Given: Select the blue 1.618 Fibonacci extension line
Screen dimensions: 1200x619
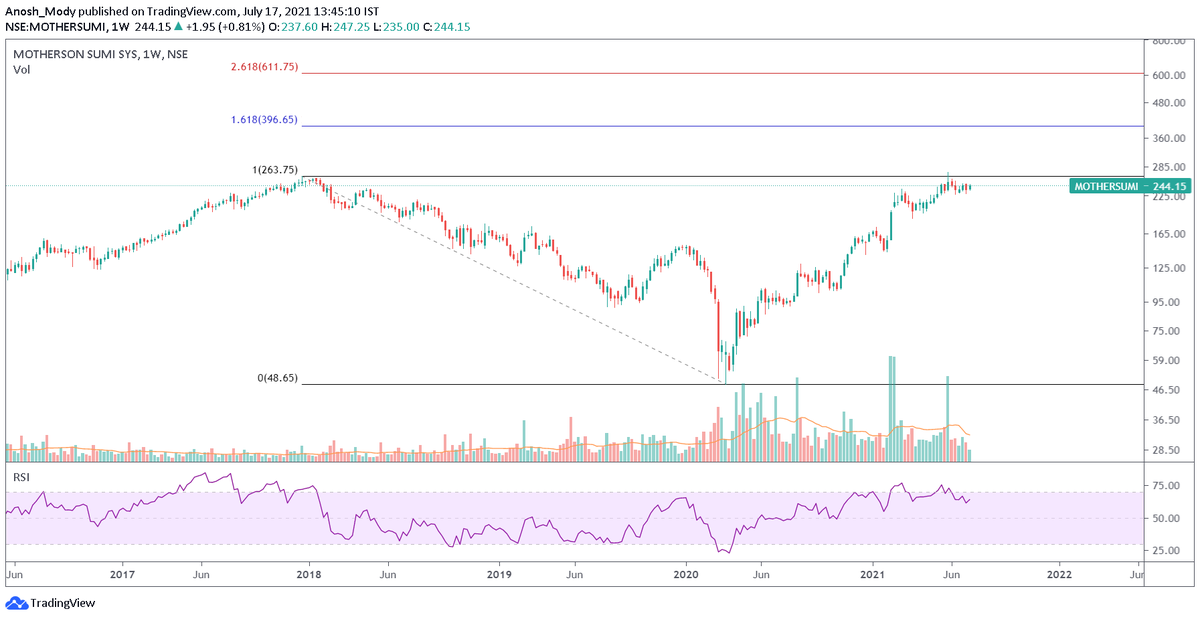Looking at the screenshot, I should coord(722,126).
